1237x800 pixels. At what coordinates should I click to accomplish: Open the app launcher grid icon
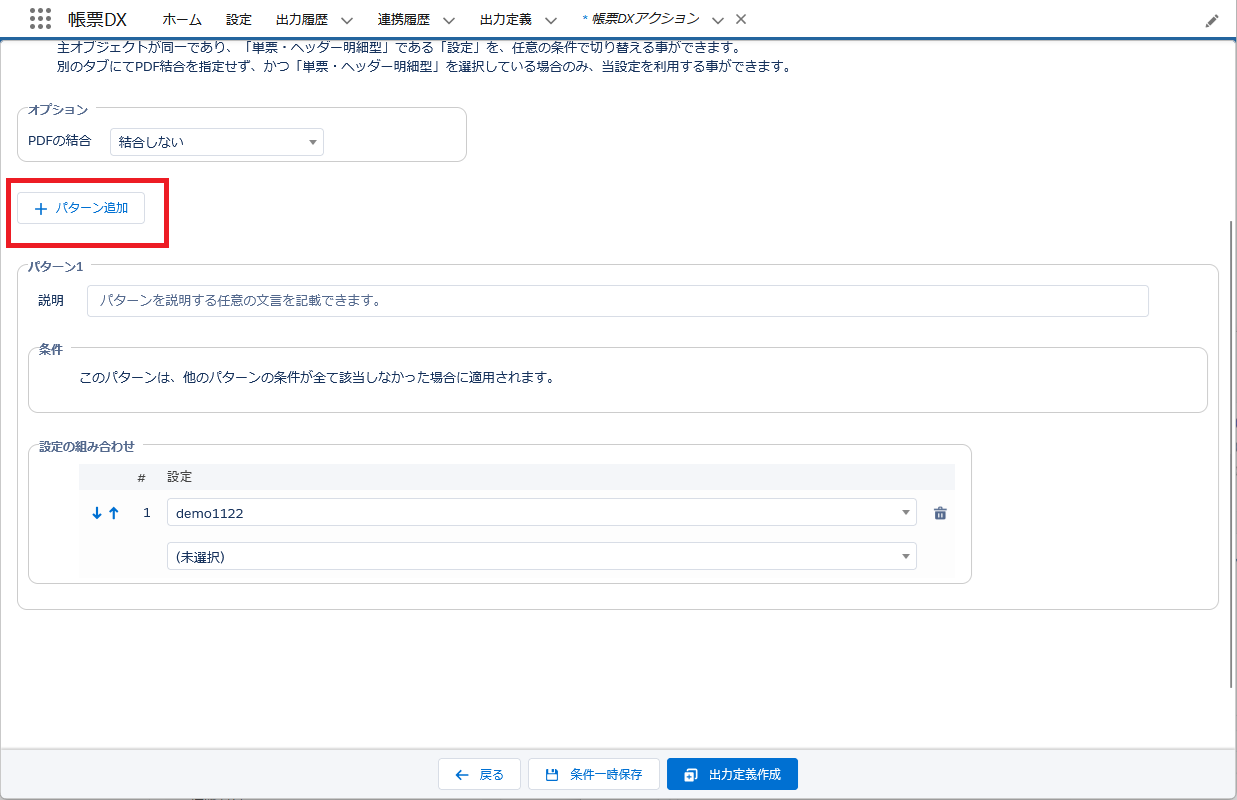coord(38,18)
